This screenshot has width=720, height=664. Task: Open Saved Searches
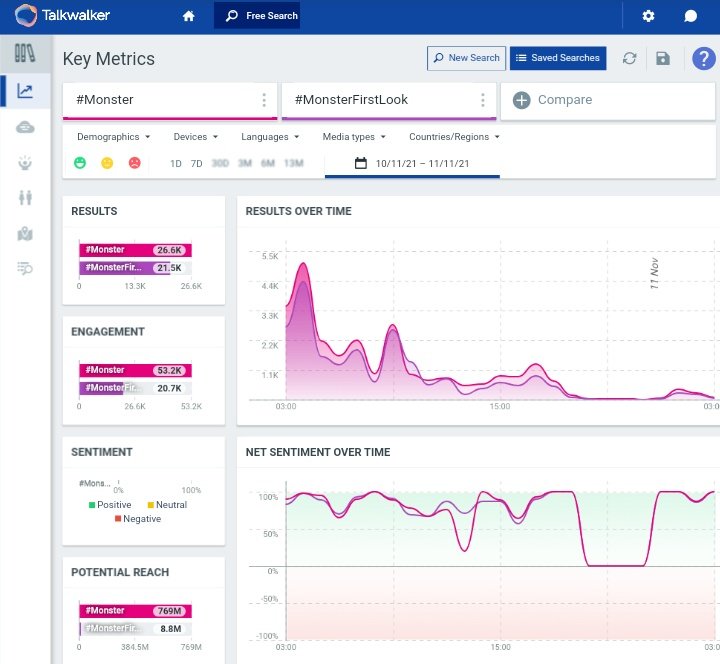[x=558, y=58]
